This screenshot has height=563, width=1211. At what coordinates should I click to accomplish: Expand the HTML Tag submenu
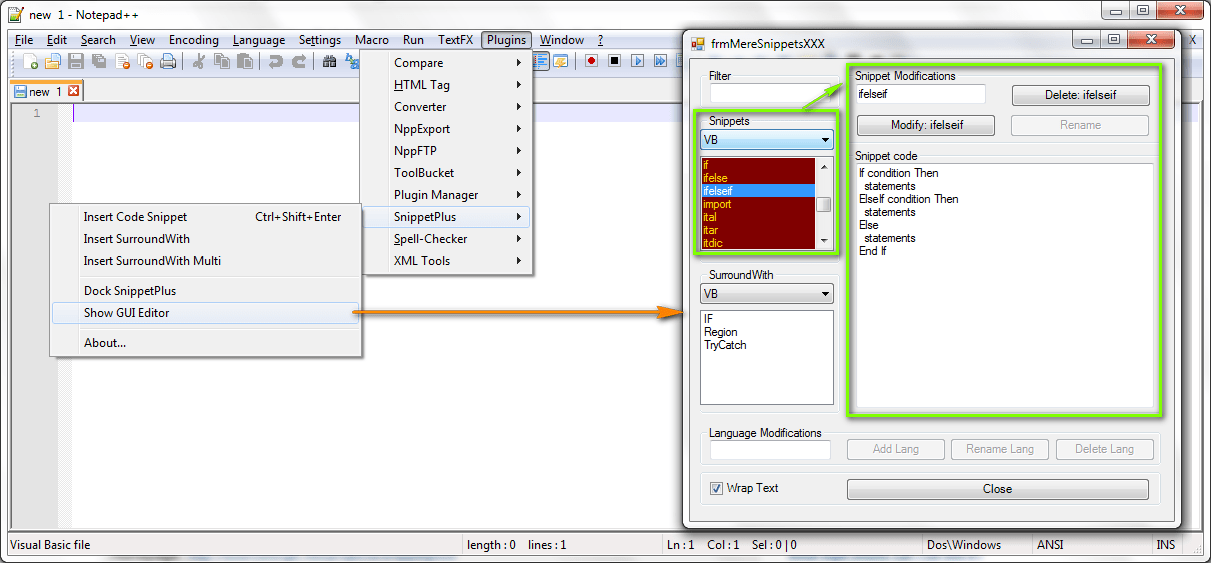[x=446, y=85]
